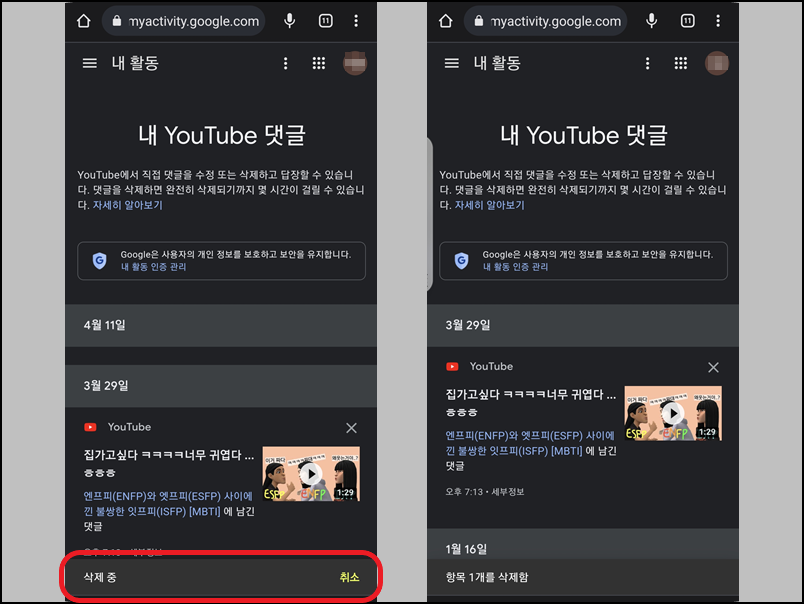Tap the home icon in left screenshot browser

pyautogui.click(x=84, y=21)
